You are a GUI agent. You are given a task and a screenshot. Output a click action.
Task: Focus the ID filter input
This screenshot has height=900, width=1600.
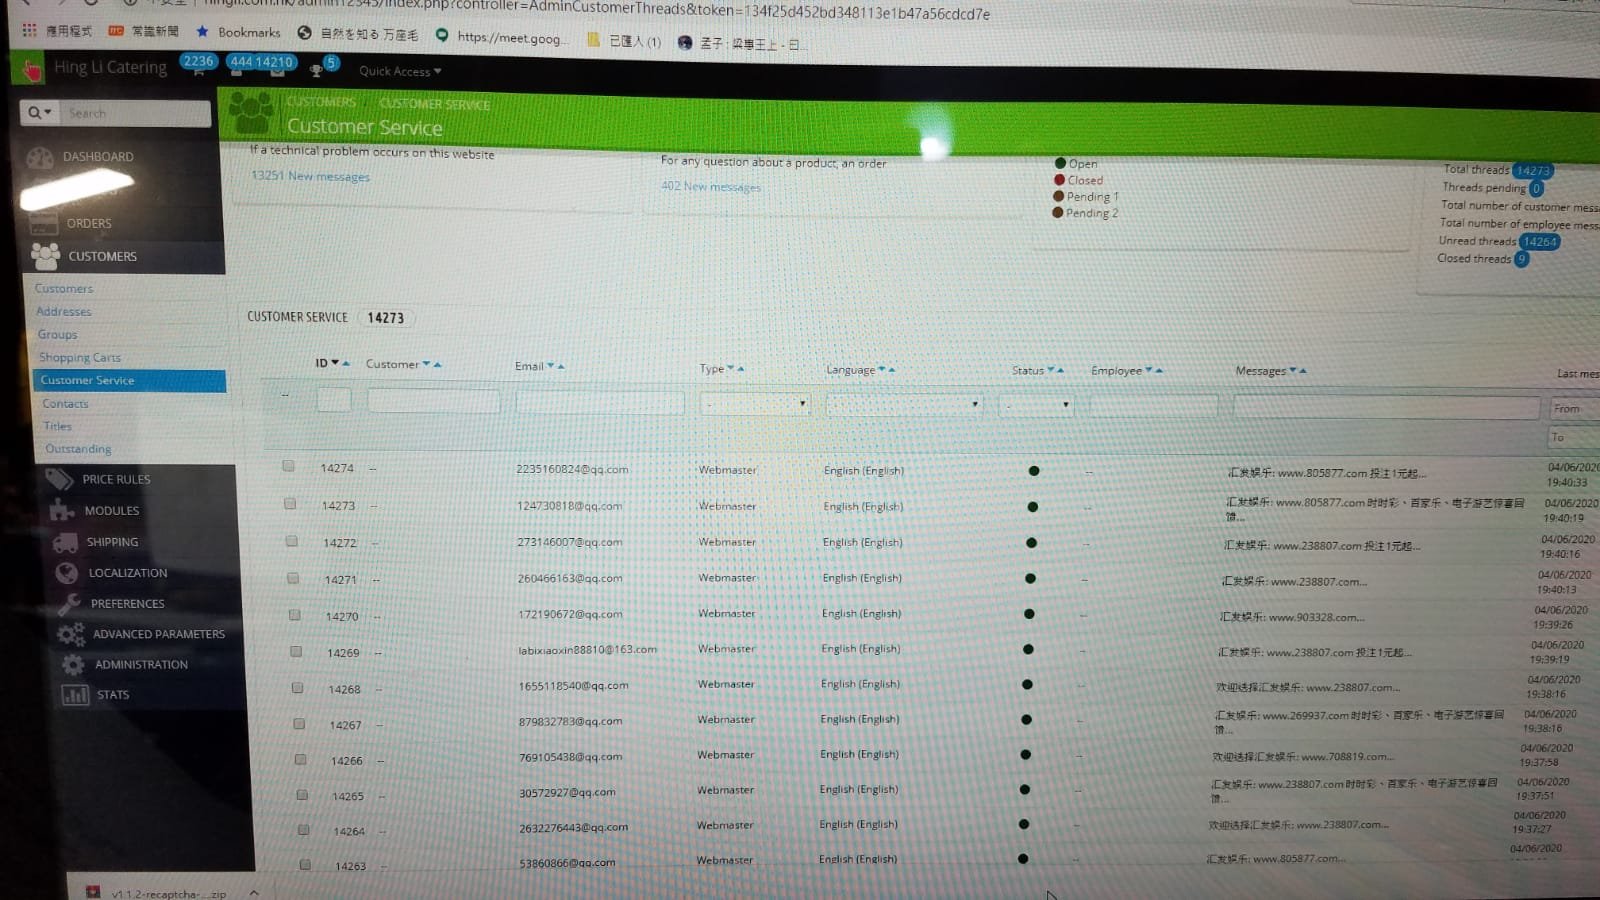tap(334, 400)
